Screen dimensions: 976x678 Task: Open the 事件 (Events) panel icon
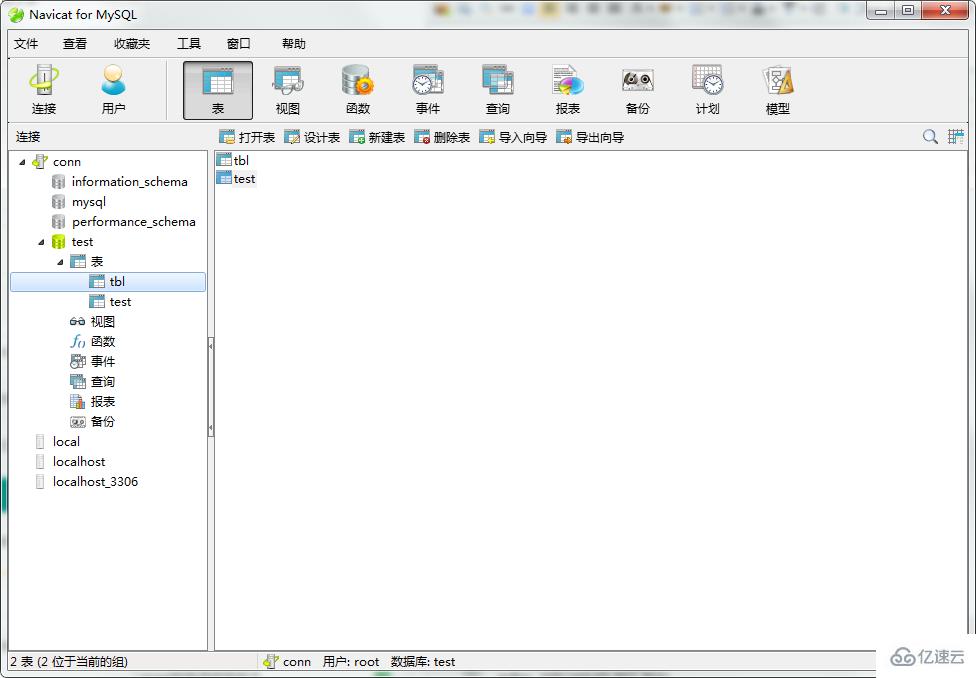(x=427, y=88)
